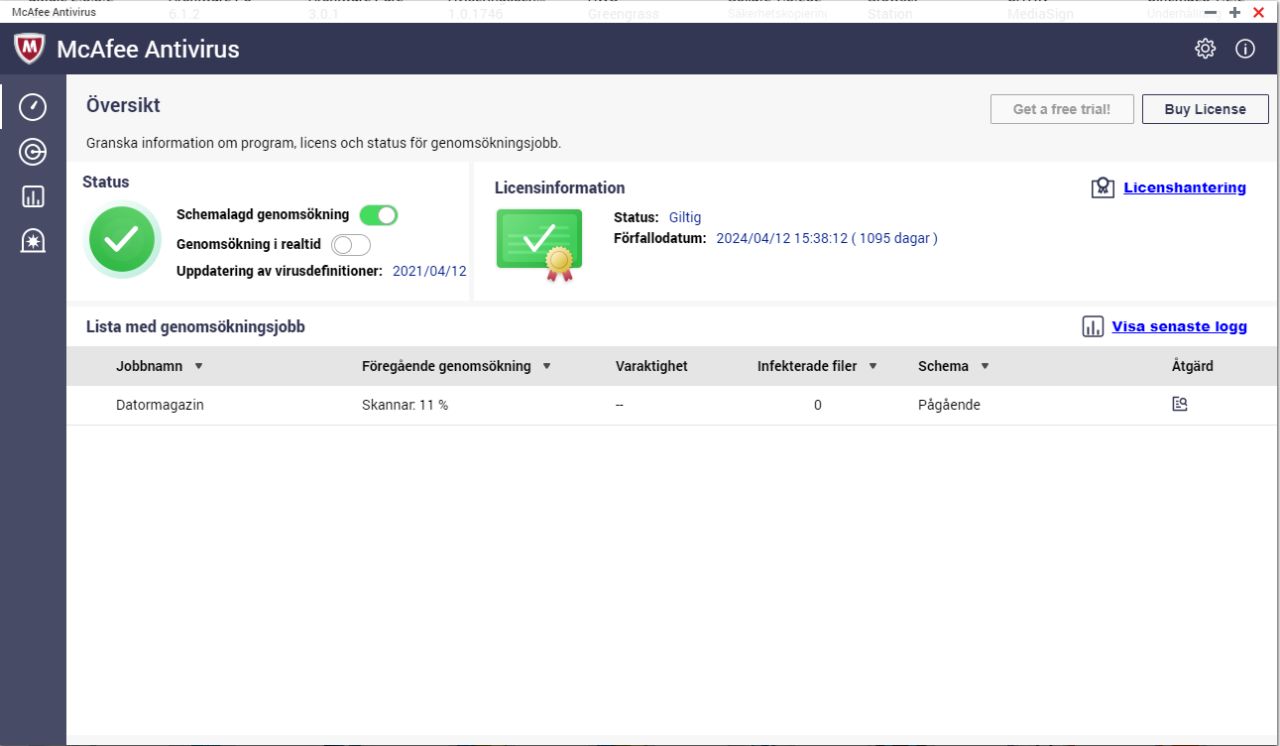The image size is (1280, 746).
Task: Select the Overview dashboard sidebar icon
Action: click(33, 107)
